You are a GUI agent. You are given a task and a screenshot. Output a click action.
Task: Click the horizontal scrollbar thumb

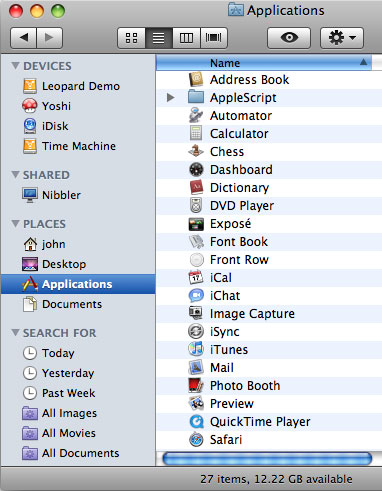pos(267,459)
